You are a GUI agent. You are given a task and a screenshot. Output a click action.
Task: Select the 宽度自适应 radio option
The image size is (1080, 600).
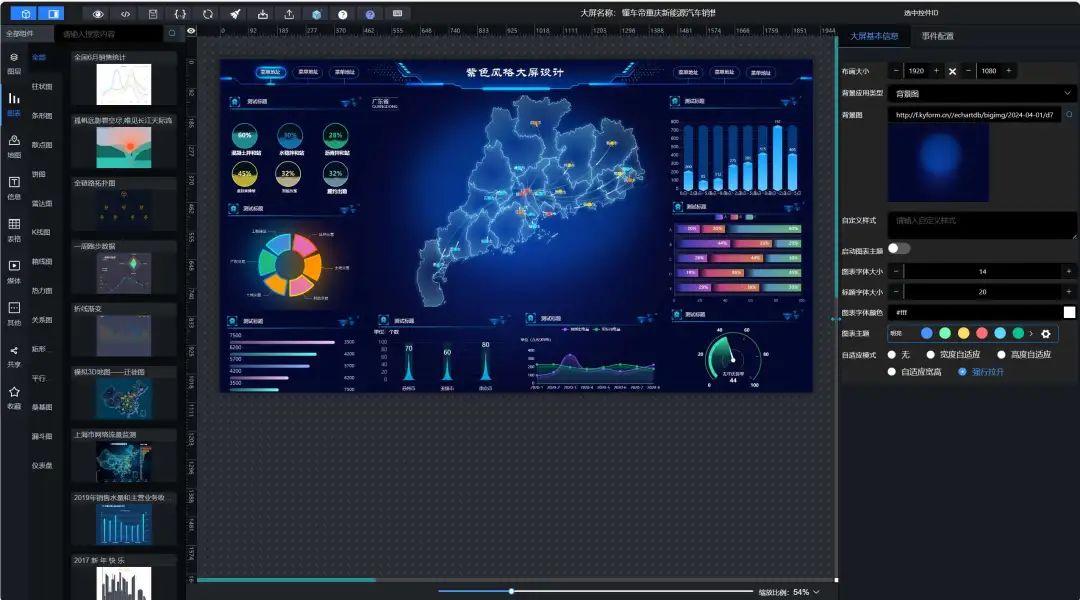coord(931,354)
